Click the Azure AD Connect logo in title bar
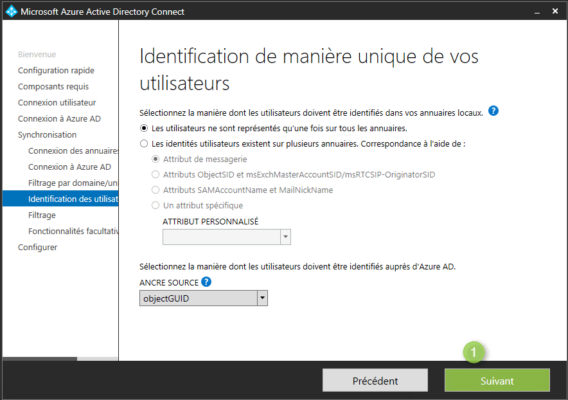568x400 pixels. [11, 12]
